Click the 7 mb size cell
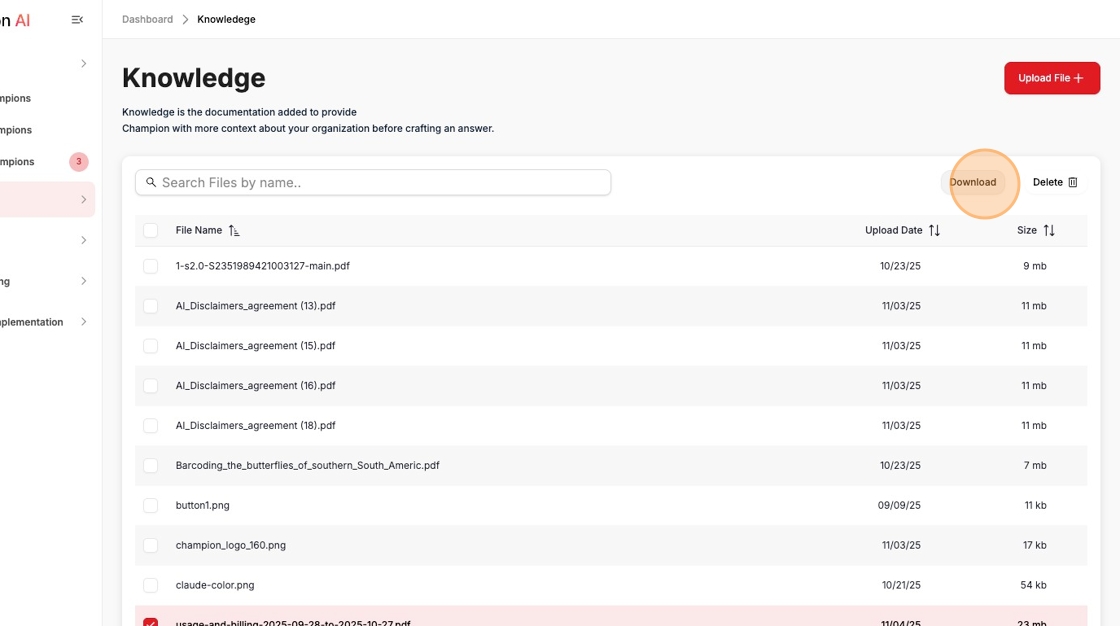 tap(1035, 465)
